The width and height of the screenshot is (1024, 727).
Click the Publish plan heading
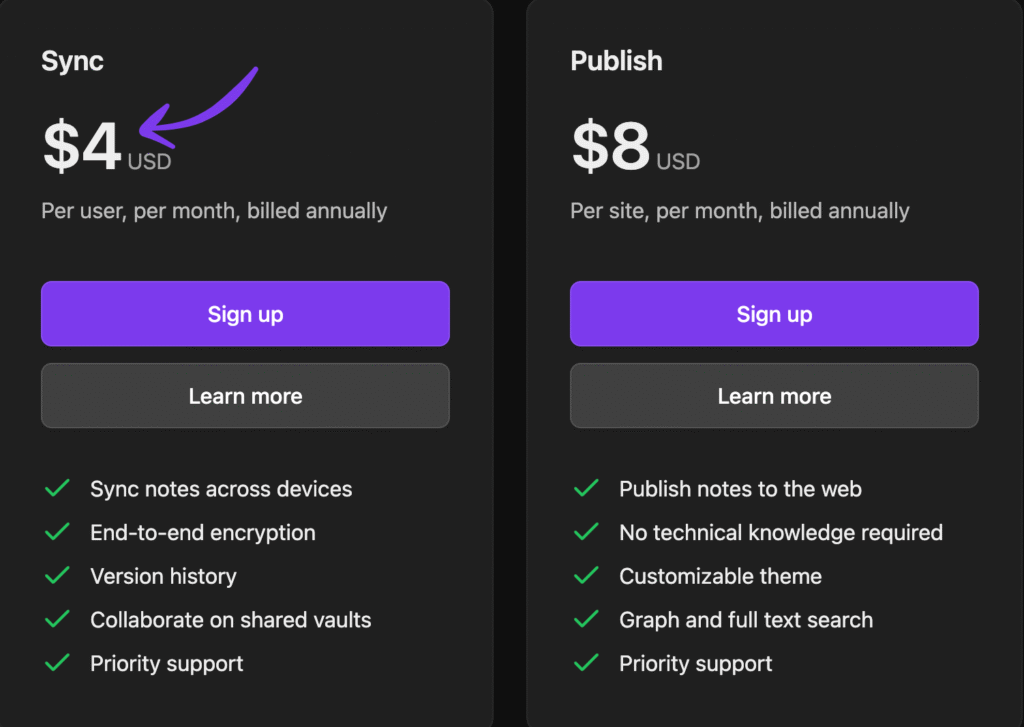(616, 61)
